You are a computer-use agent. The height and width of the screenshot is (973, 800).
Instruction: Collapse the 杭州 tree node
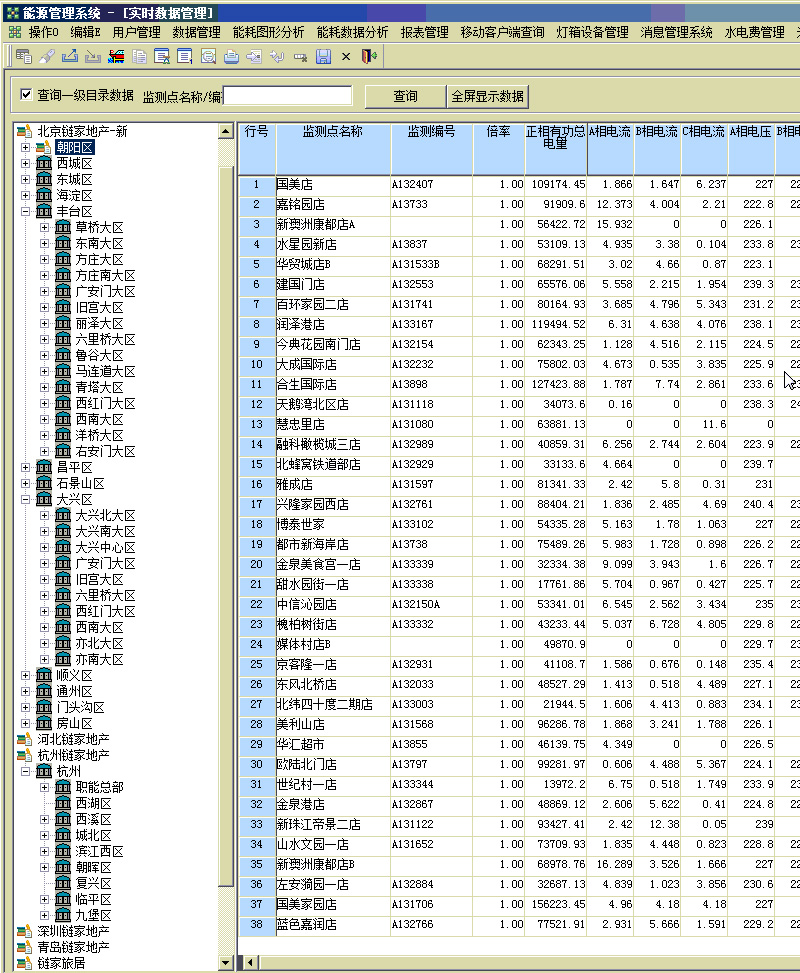click(25, 772)
